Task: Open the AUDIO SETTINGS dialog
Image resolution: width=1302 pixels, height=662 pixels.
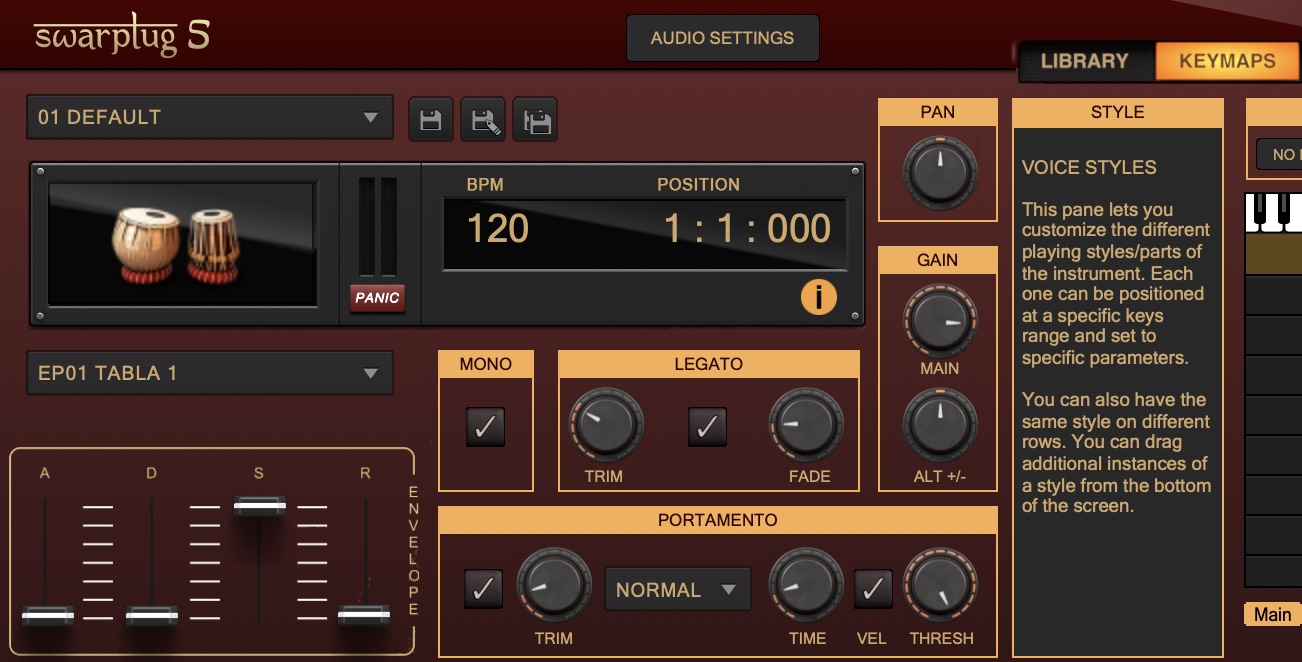Action: point(722,38)
